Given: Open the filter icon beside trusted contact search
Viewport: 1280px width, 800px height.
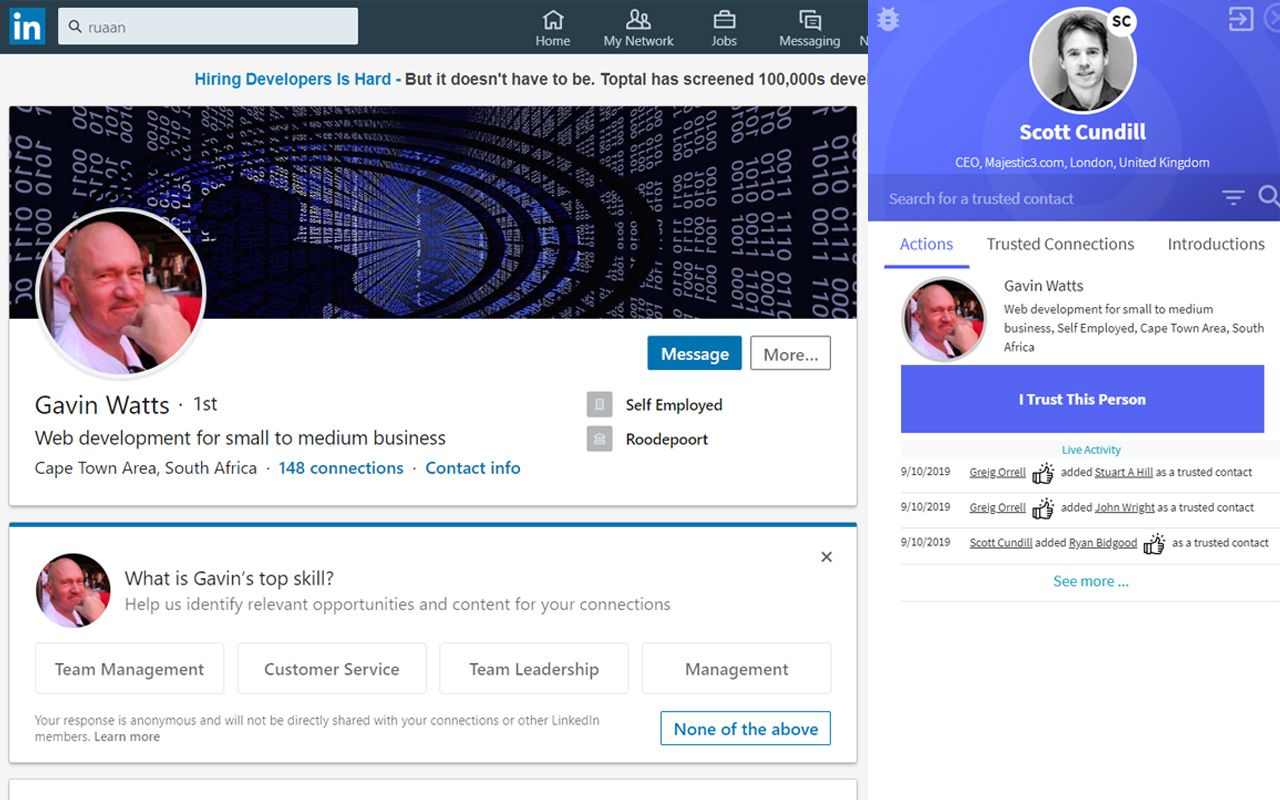Looking at the screenshot, I should 1233,198.
